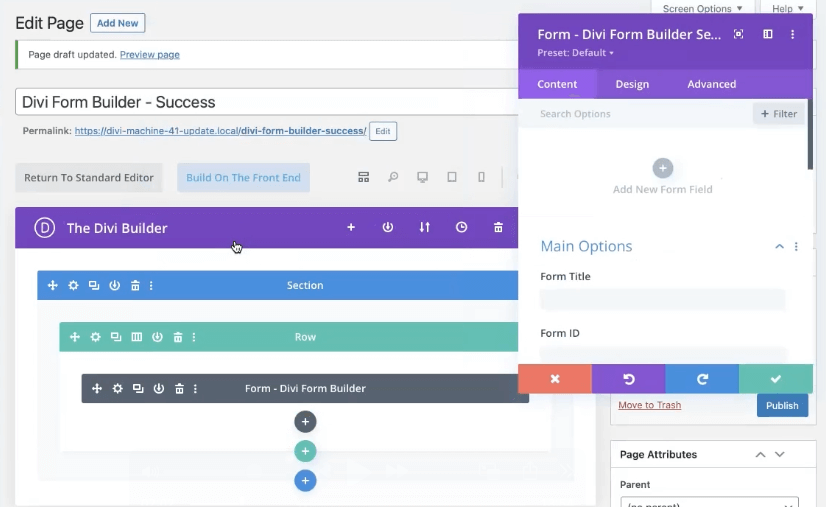
Task: Delete the Row with trash icon
Action: 178,337
